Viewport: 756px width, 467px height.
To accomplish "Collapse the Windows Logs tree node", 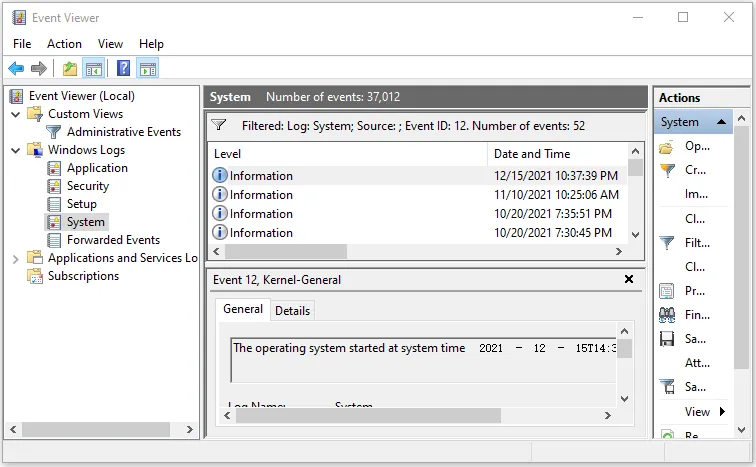I will click(15, 150).
